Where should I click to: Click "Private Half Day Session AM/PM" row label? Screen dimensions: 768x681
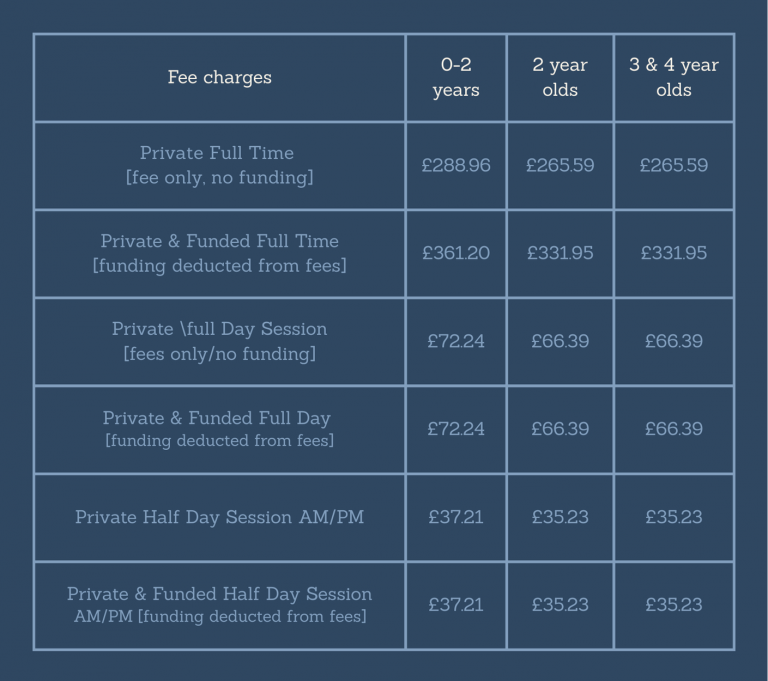(x=219, y=517)
